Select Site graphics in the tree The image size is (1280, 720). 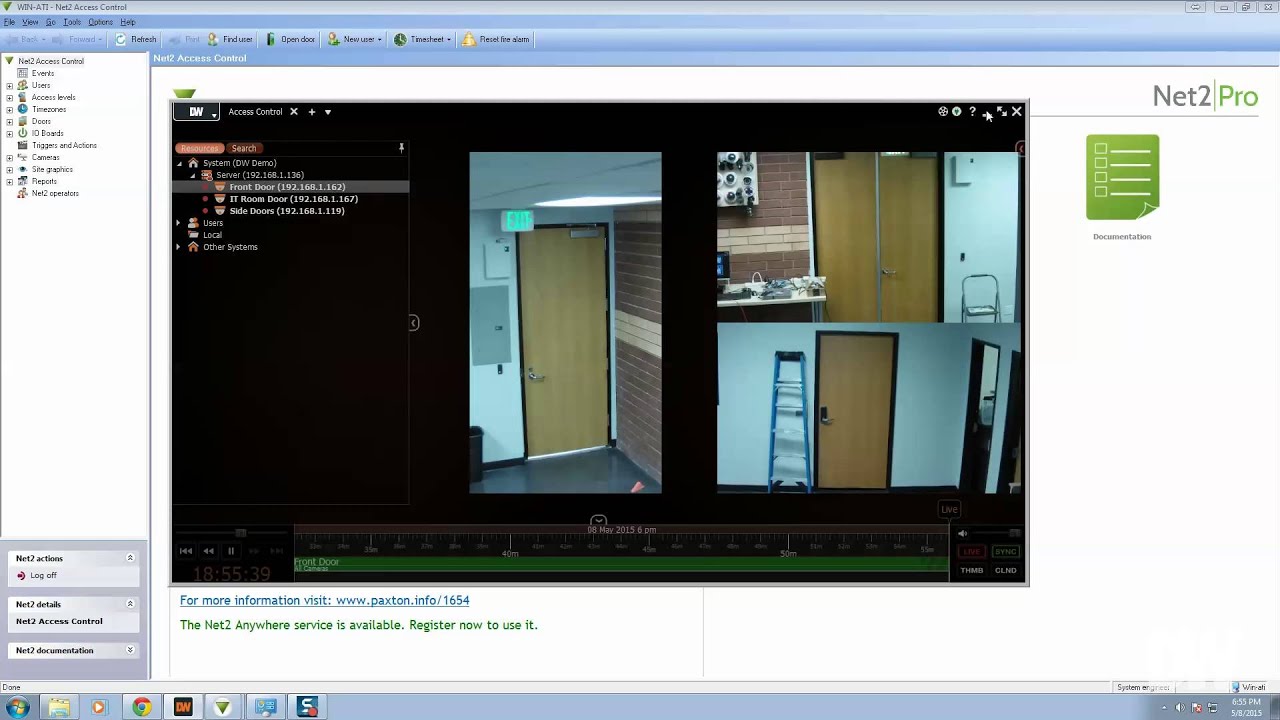(52, 169)
